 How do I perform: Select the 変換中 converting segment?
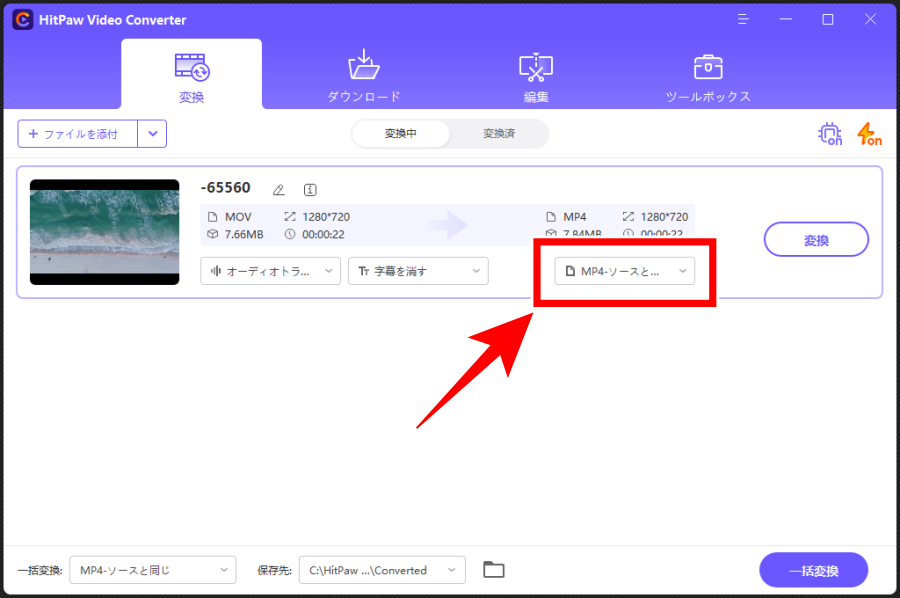[401, 134]
